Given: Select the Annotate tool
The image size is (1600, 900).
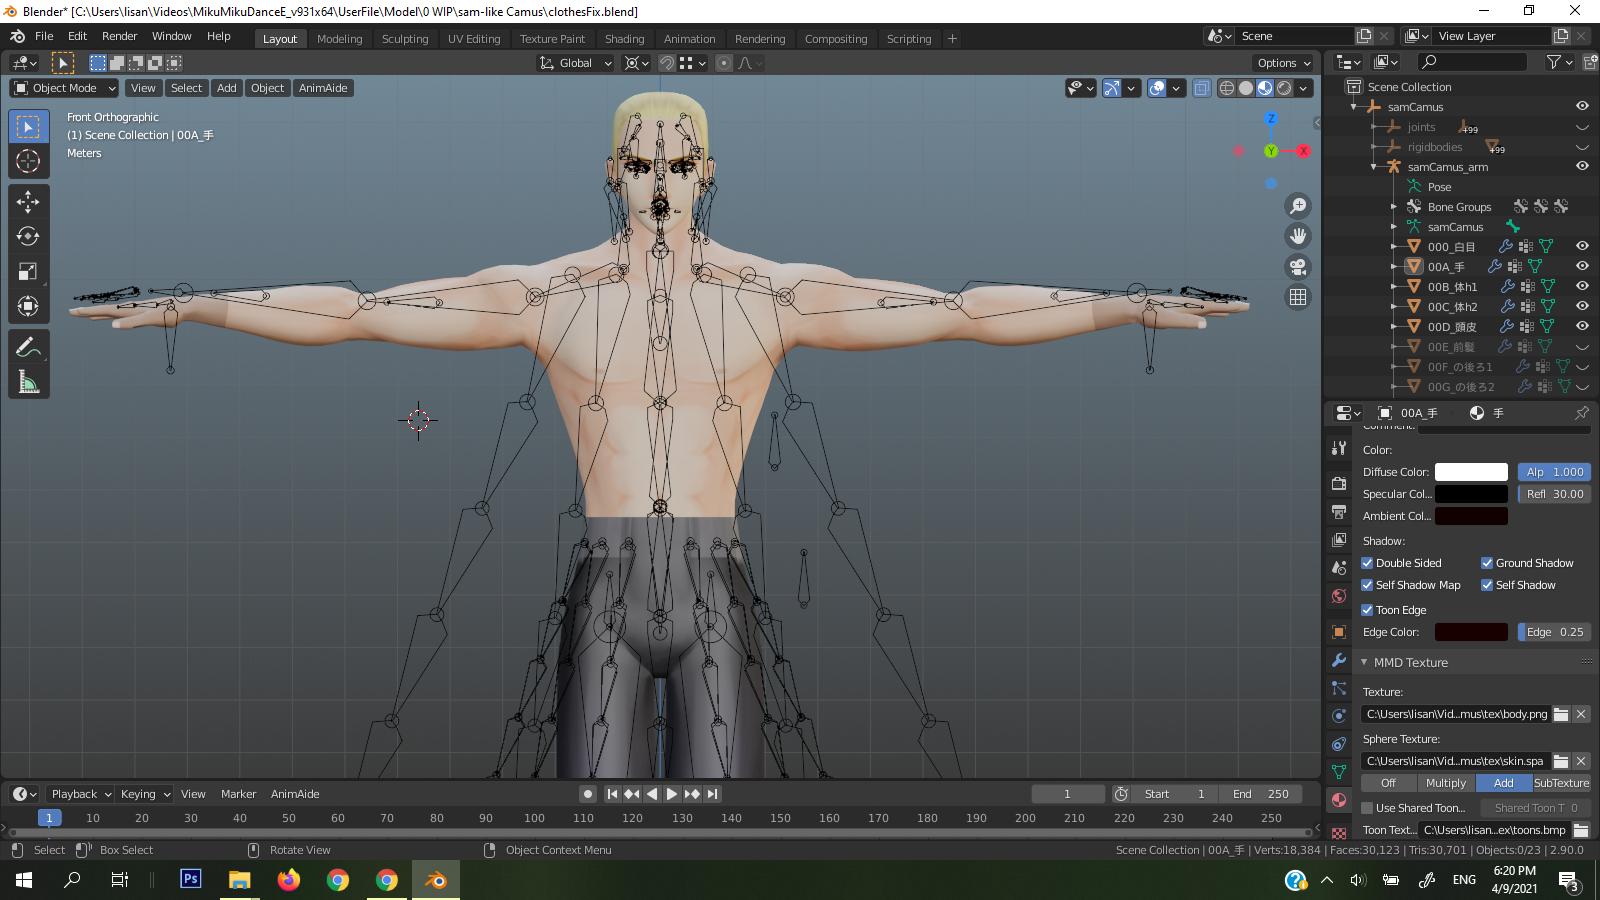Looking at the screenshot, I should point(28,345).
